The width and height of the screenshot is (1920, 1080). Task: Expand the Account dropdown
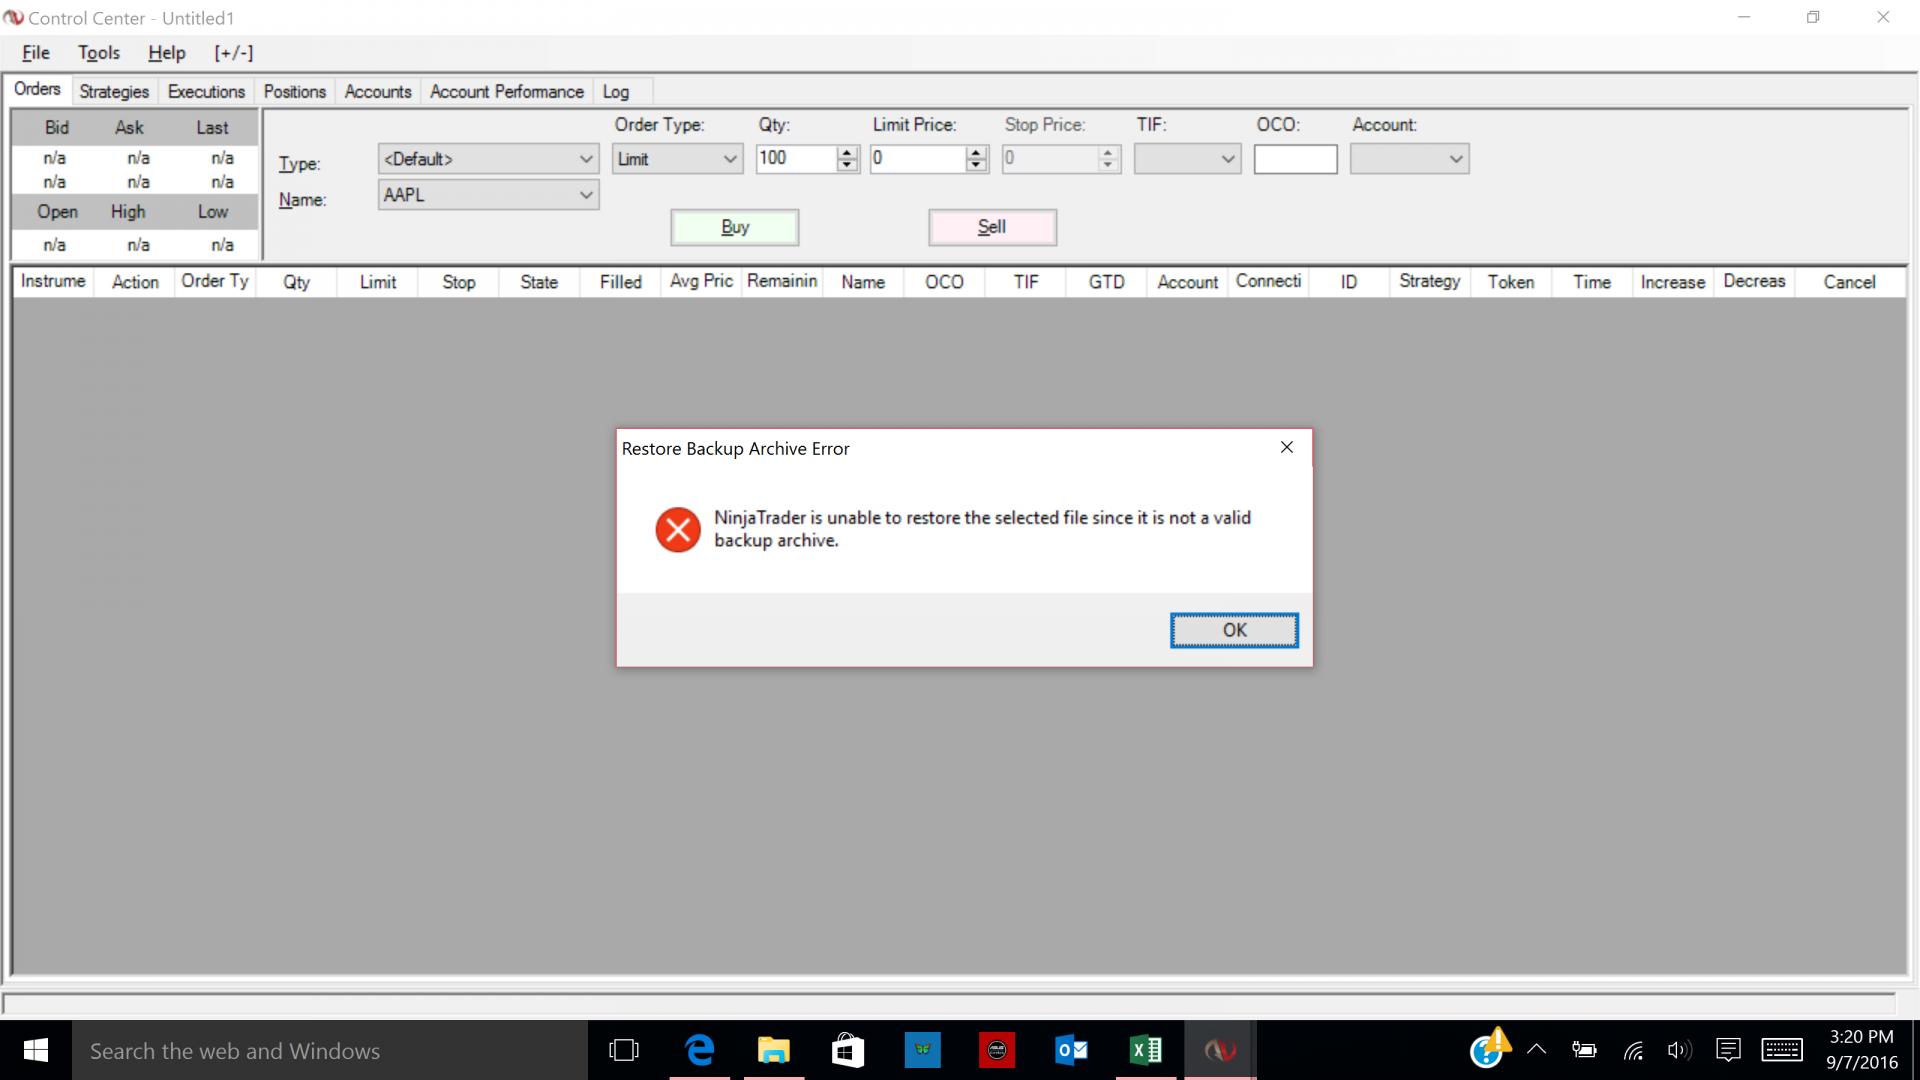click(x=1456, y=159)
